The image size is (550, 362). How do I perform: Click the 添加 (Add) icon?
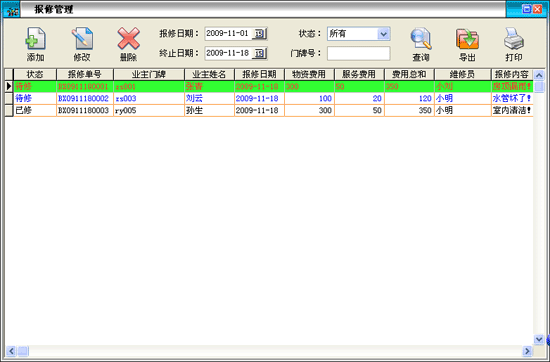pos(35,38)
